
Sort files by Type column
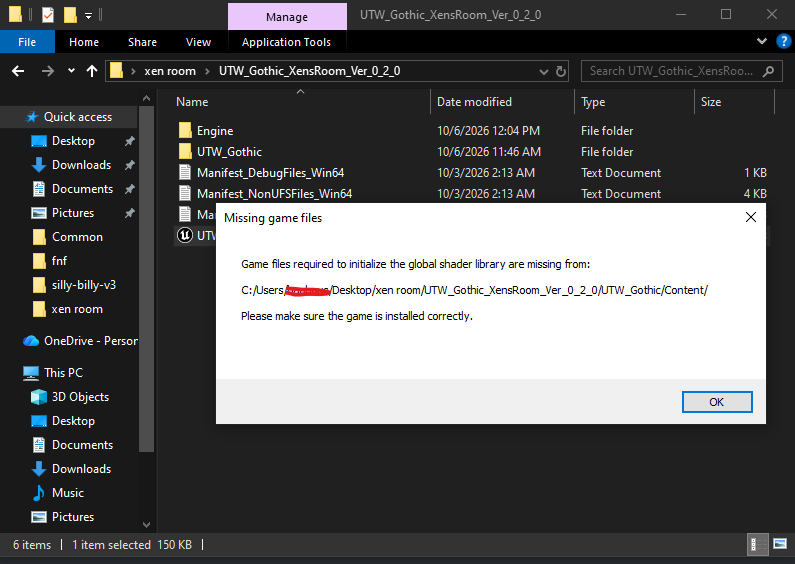(x=593, y=102)
